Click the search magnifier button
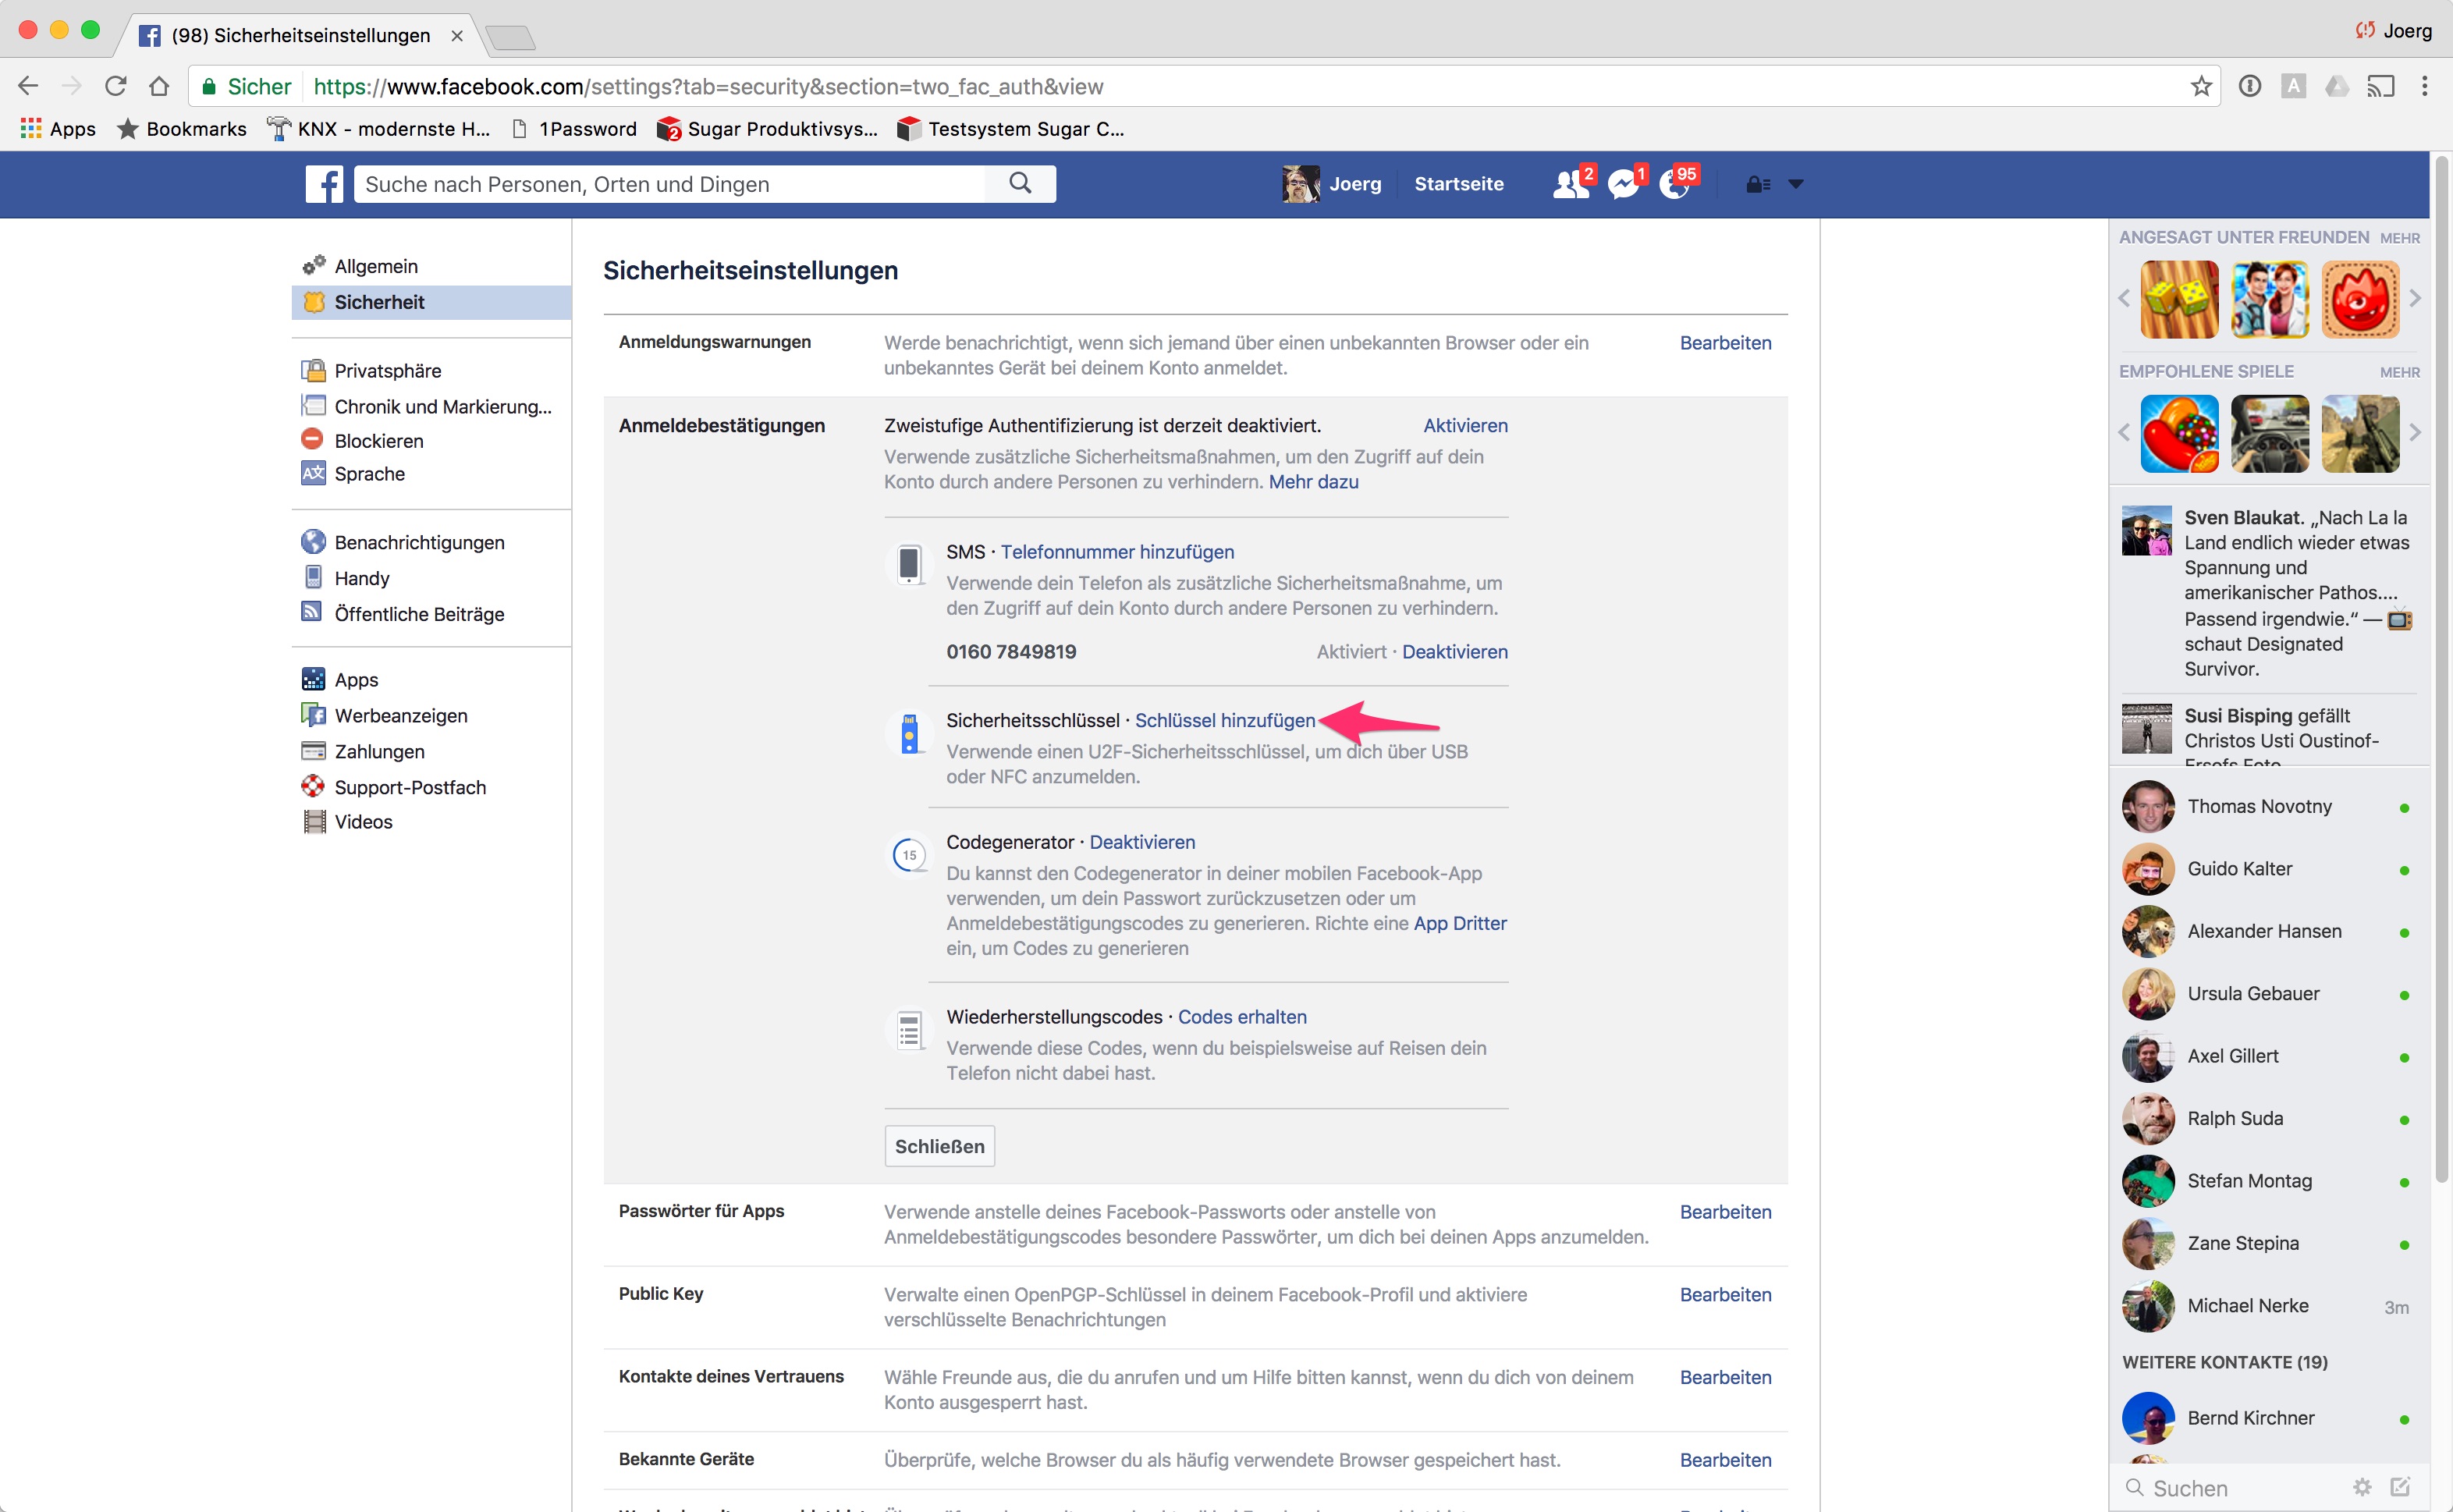 click(x=1019, y=183)
